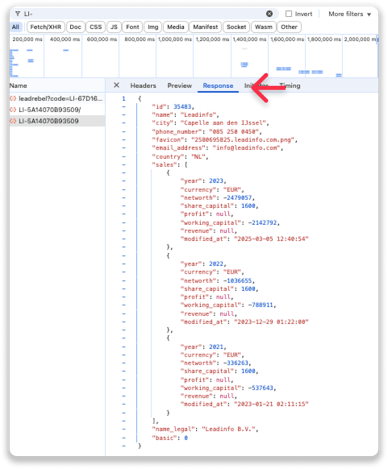Click the "working_capital": -2142792 line

point(230,223)
